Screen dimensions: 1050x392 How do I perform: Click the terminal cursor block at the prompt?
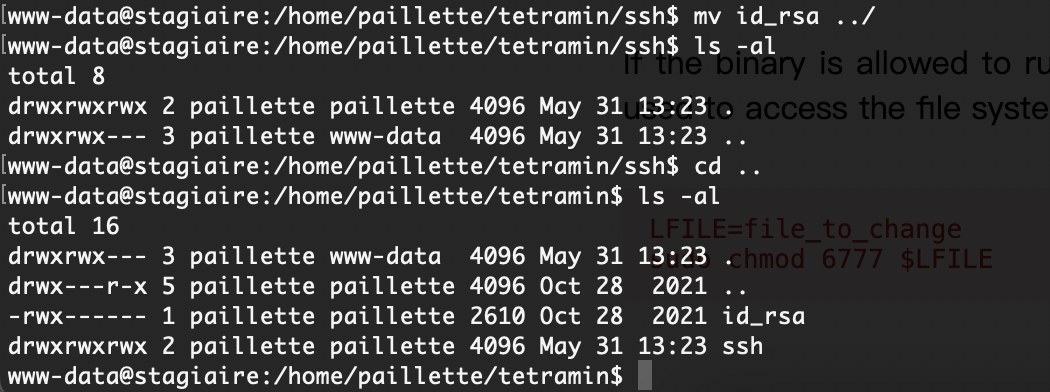pyautogui.click(x=644, y=375)
